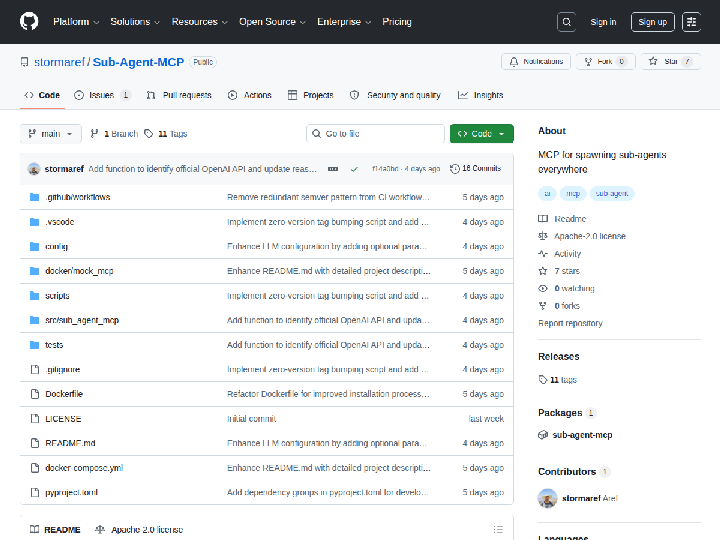
Task: Expand the green Code dropdown button
Action: click(482, 134)
